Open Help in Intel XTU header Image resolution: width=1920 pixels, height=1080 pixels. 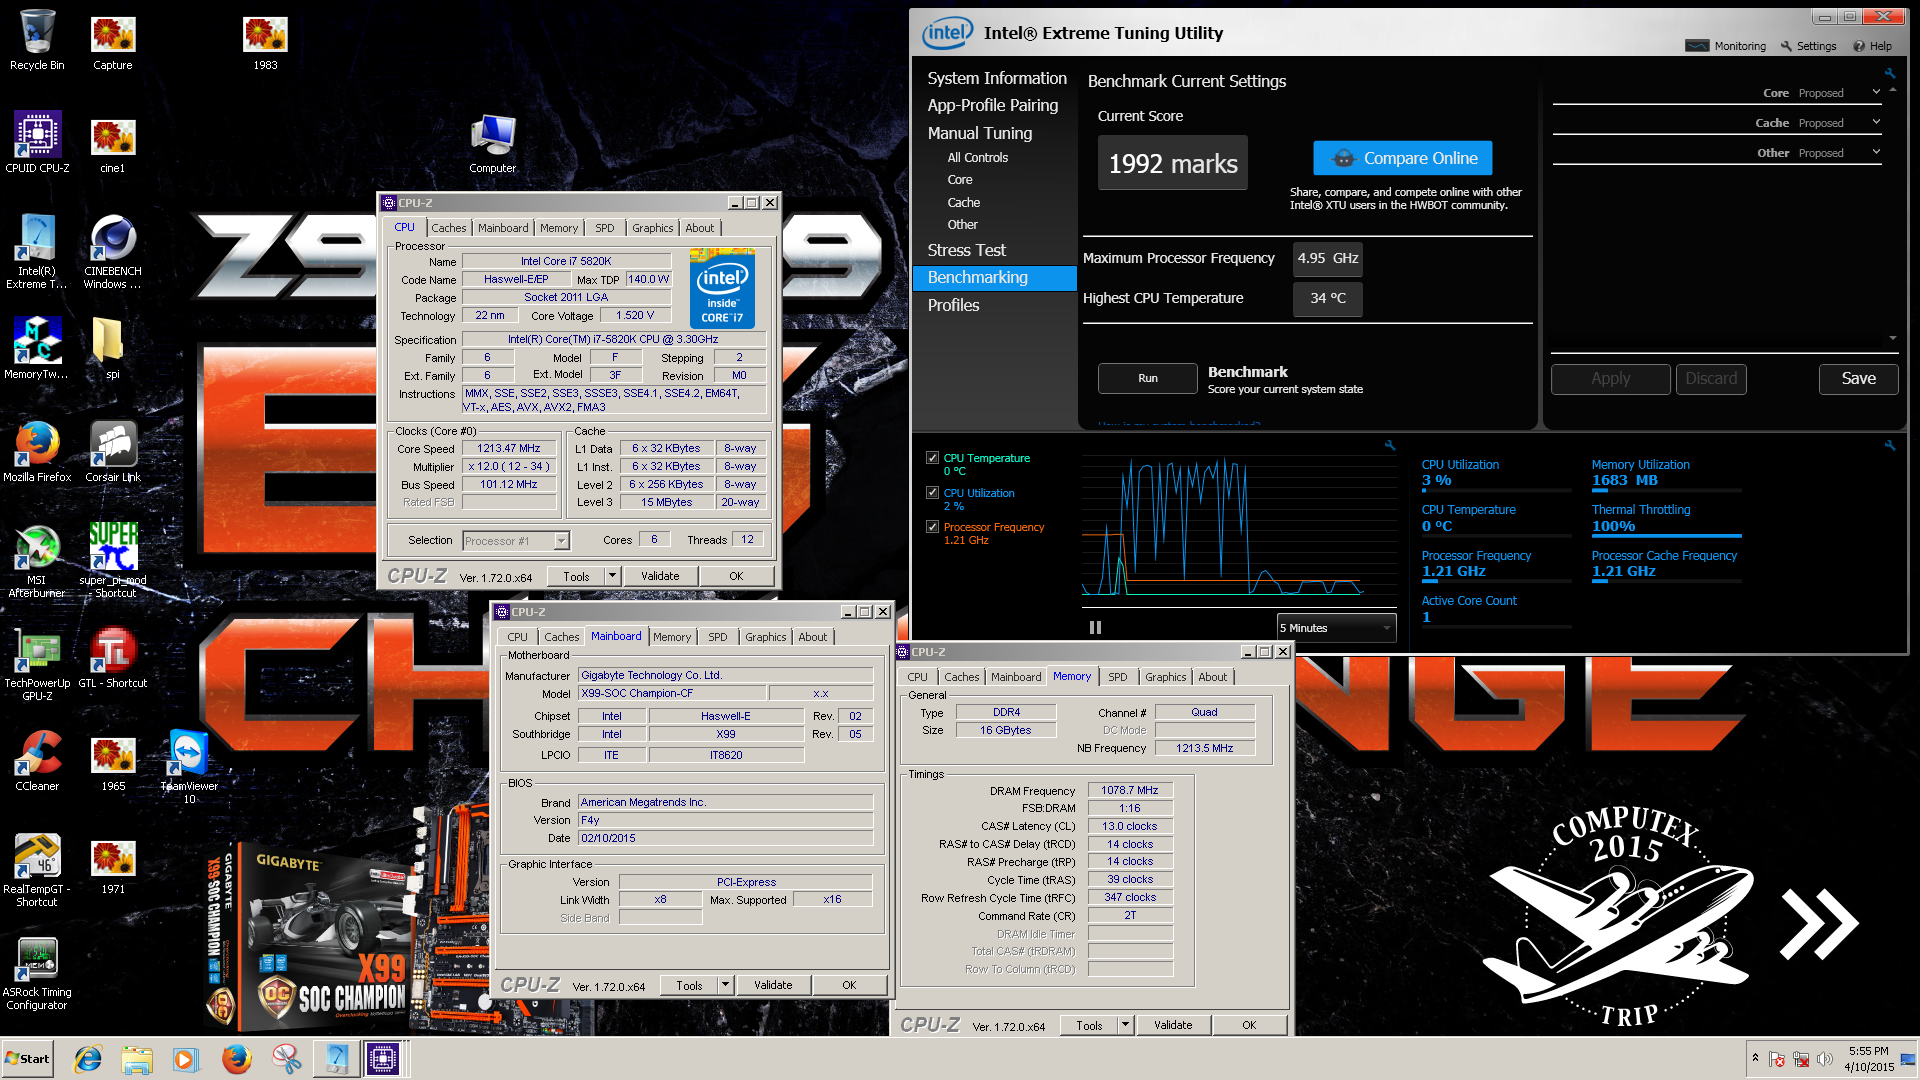click(x=1873, y=46)
